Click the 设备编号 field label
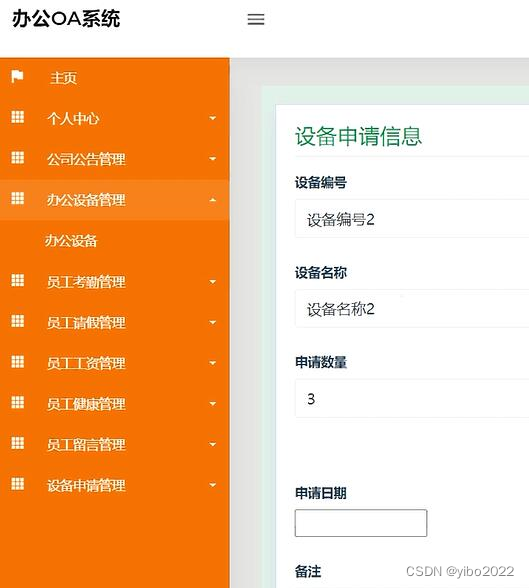 [x=321, y=183]
